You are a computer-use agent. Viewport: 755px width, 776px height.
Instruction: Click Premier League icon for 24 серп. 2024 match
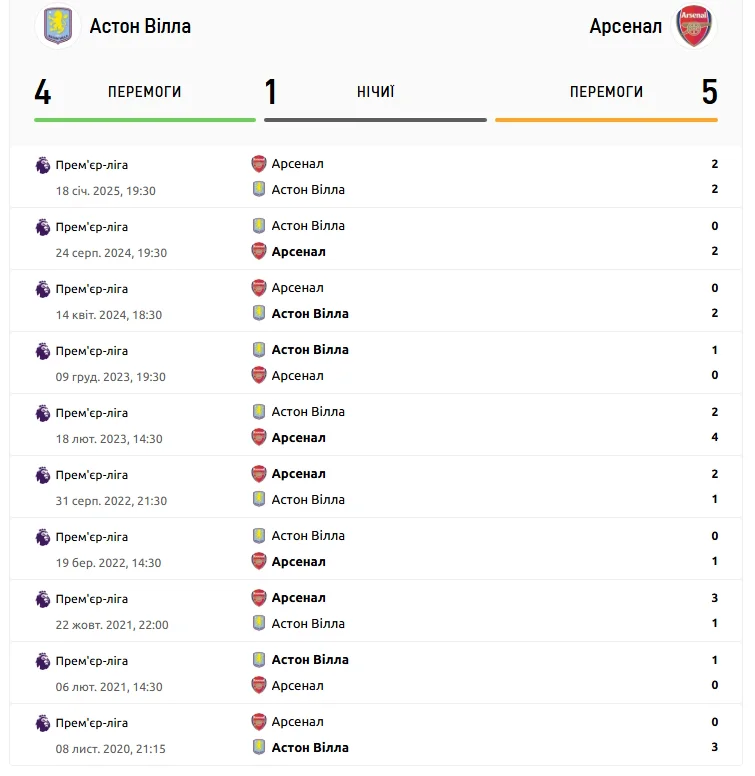click(43, 227)
